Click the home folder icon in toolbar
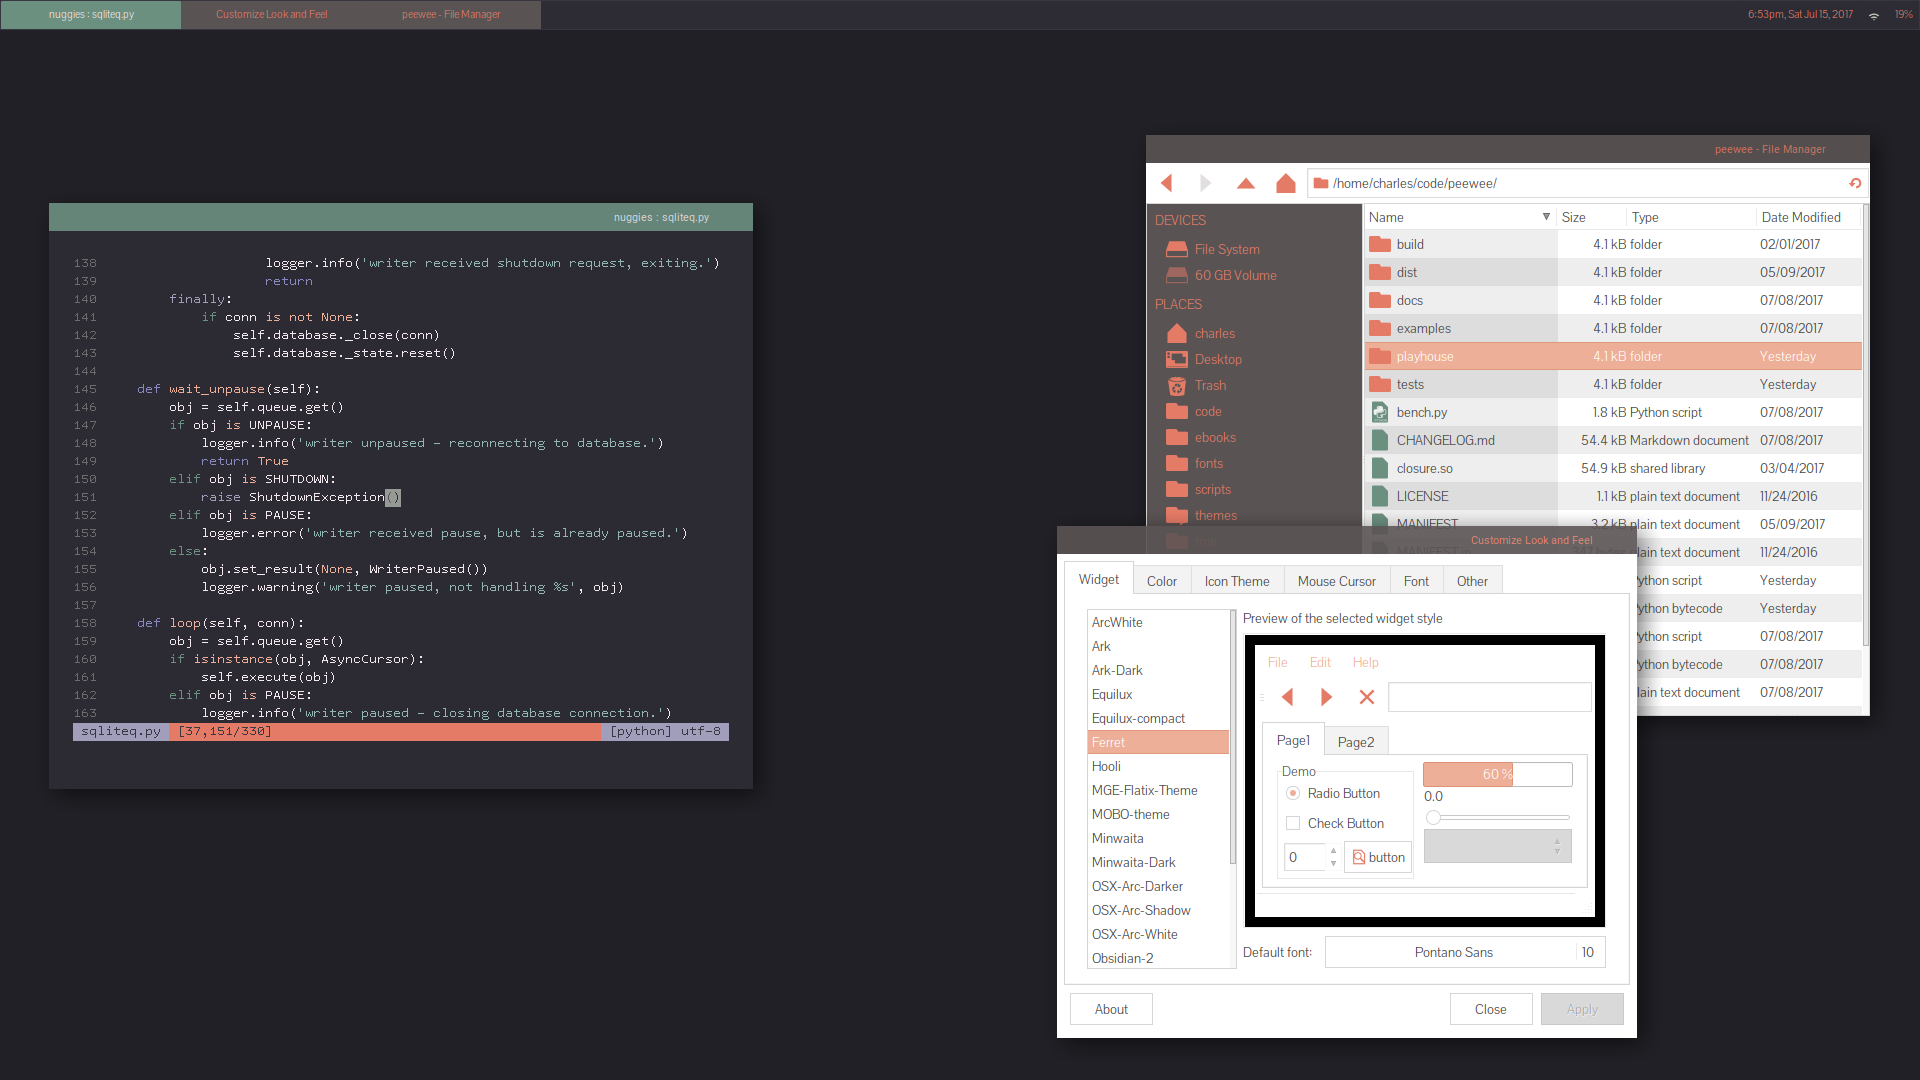Screen dimensions: 1920x1080 click(1286, 183)
